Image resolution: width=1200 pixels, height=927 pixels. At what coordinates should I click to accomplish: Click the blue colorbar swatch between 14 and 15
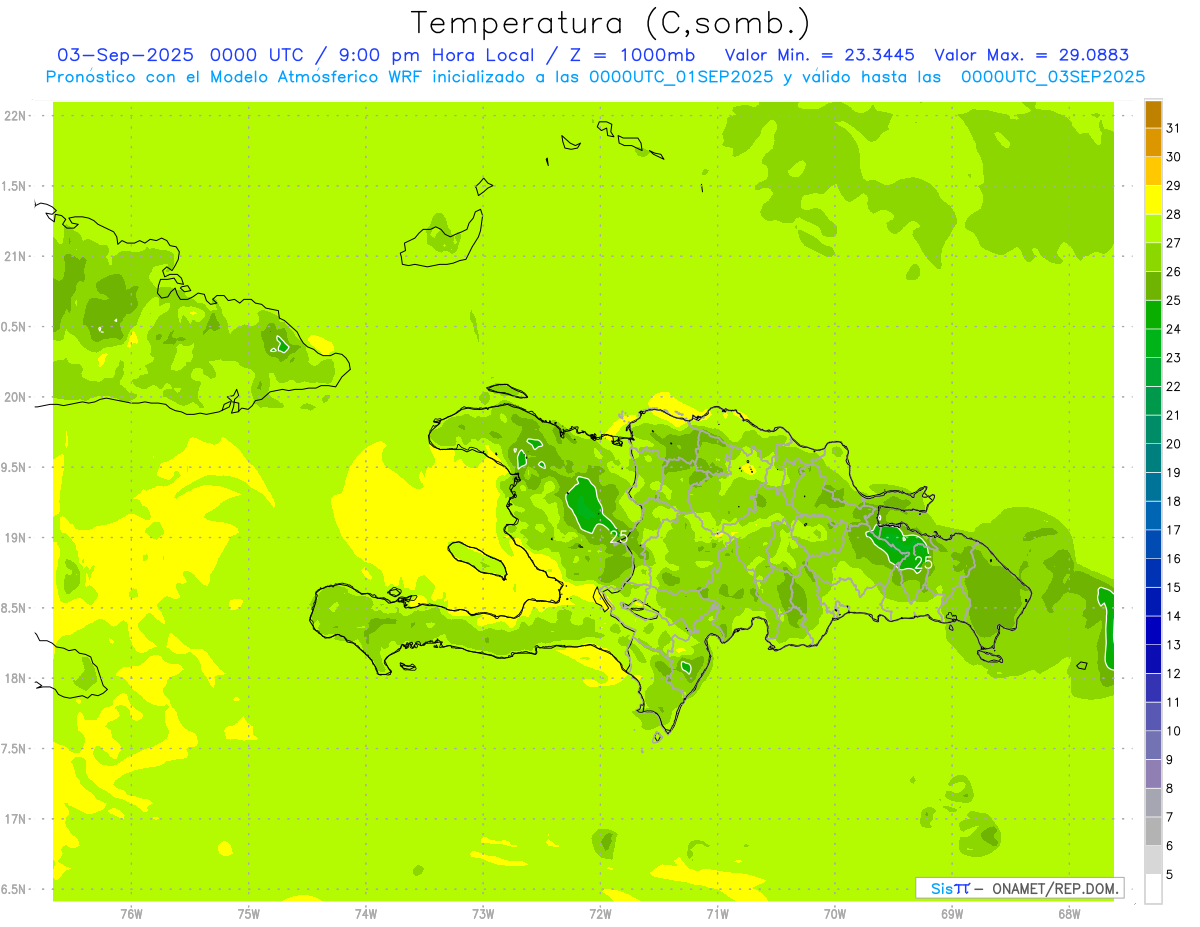[1153, 602]
